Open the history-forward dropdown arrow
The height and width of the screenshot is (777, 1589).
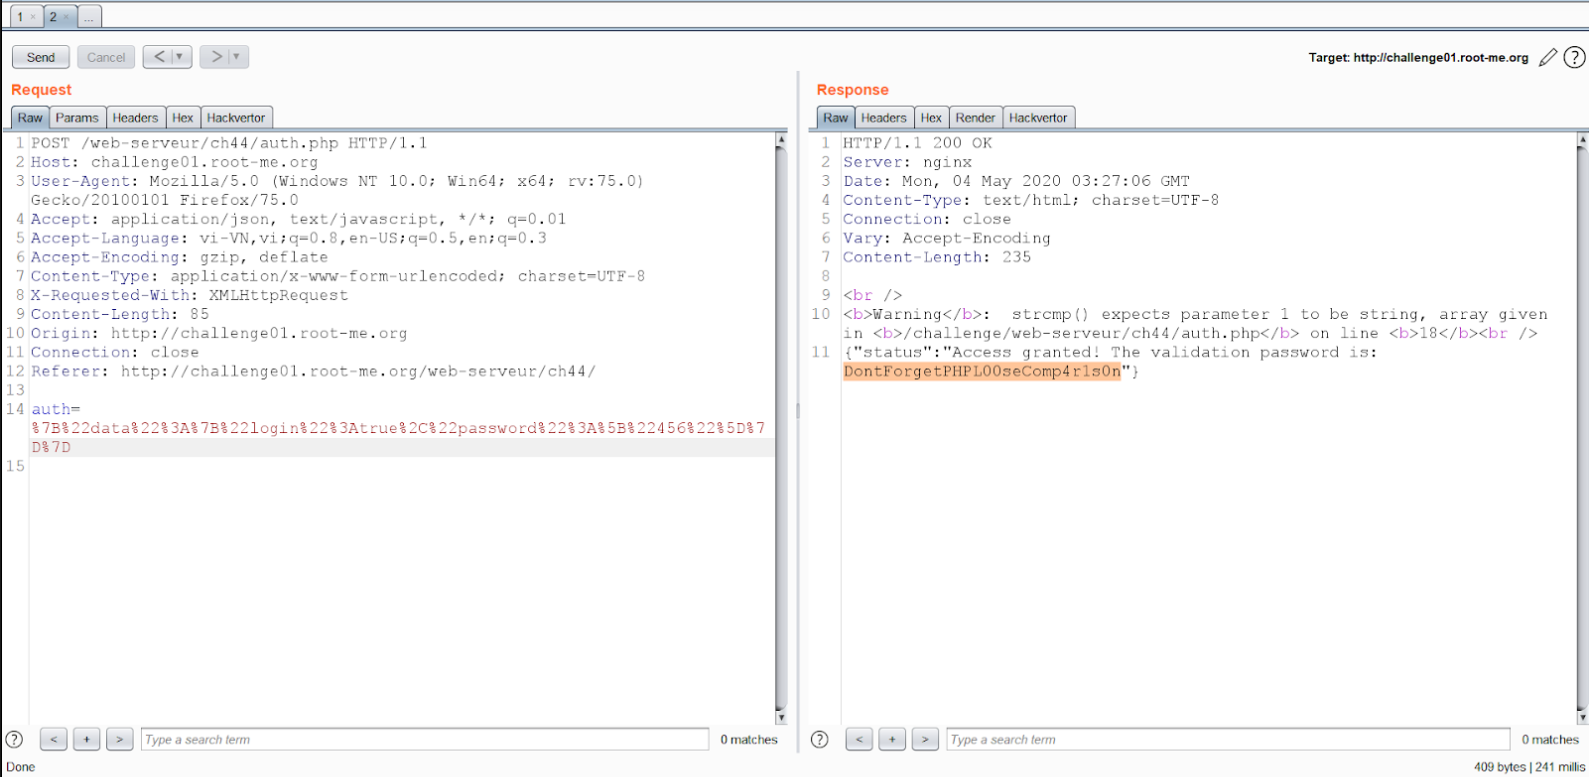(x=238, y=57)
